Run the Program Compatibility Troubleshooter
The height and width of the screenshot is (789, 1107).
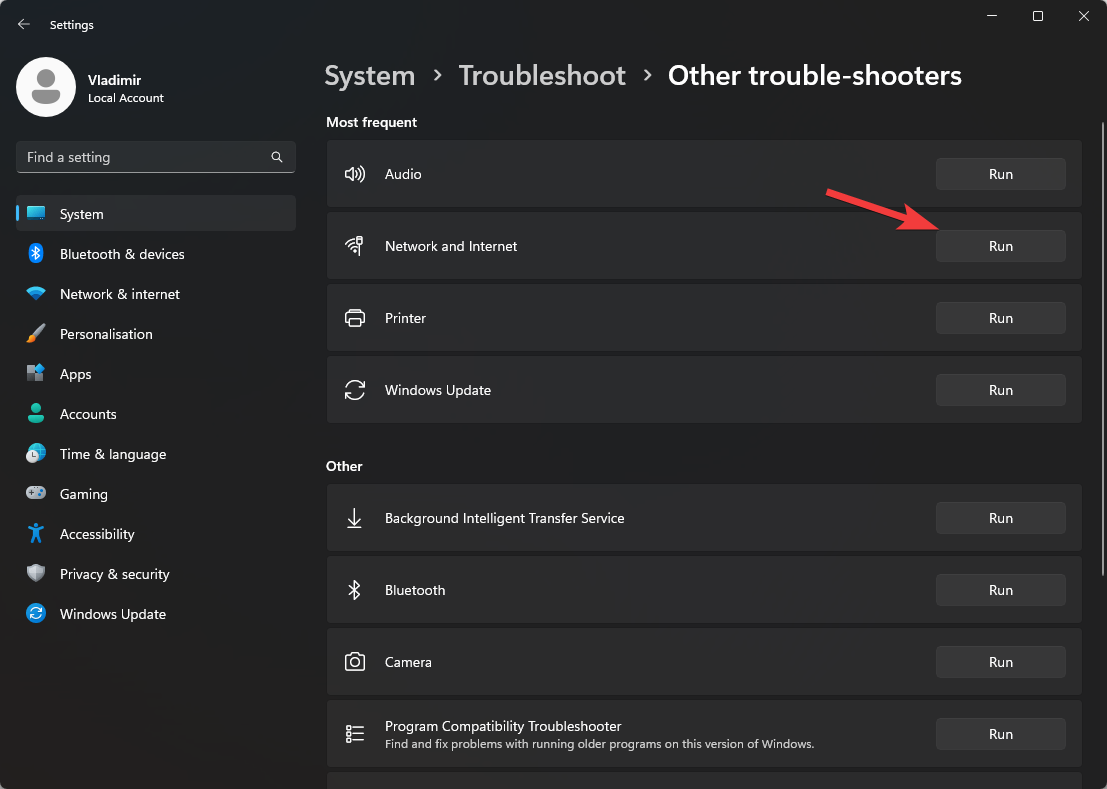(x=1000, y=734)
